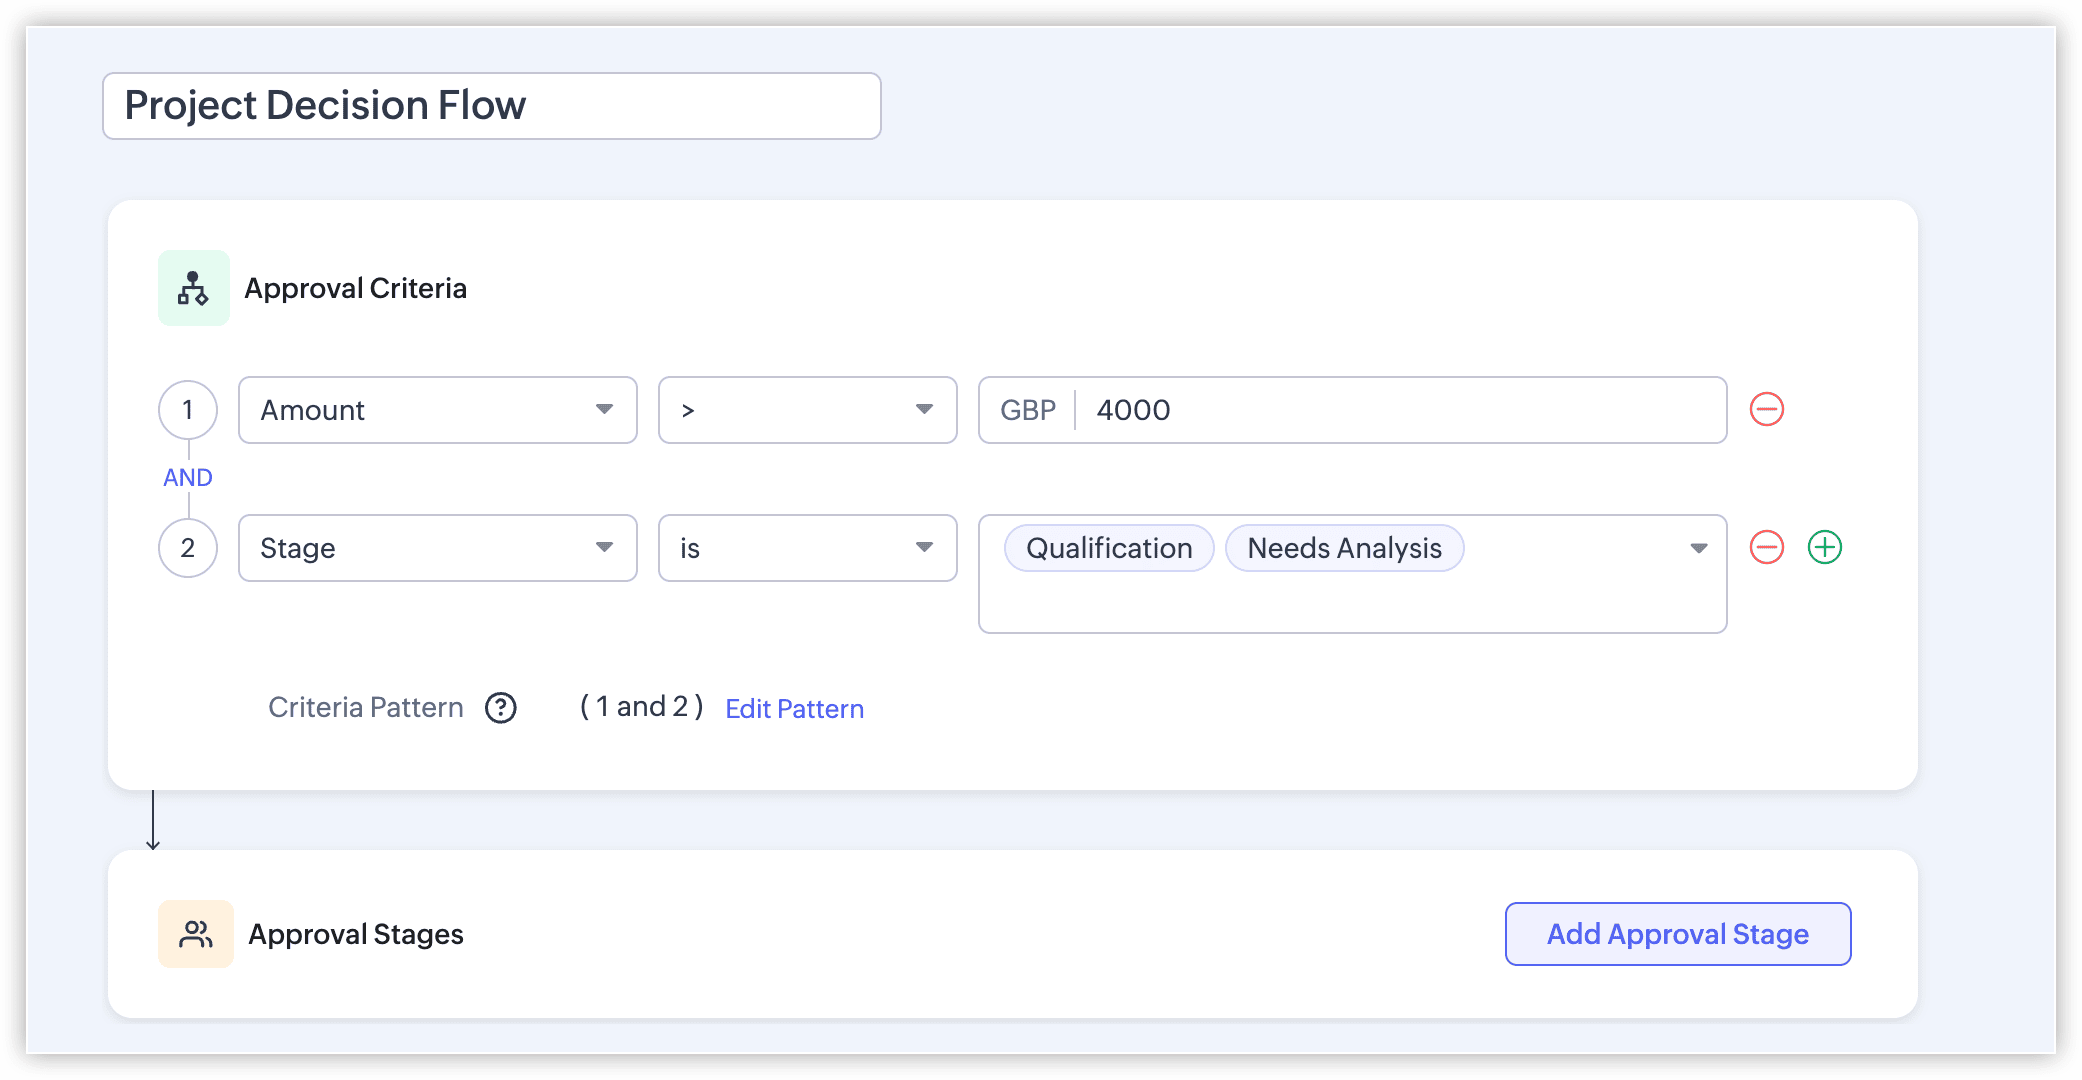Image resolution: width=2082 pixels, height=1080 pixels.
Task: Click Add Approval Stage button
Action: pyautogui.click(x=1678, y=934)
